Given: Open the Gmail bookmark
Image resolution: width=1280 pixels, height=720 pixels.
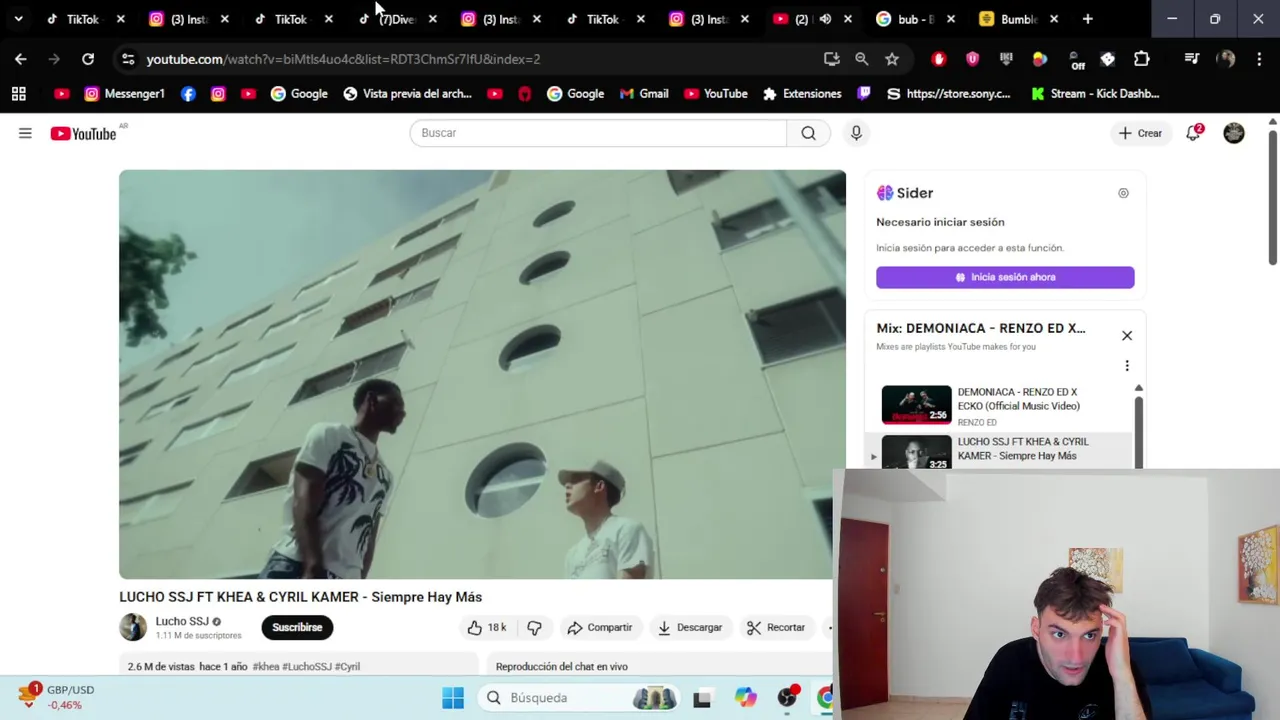Looking at the screenshot, I should (x=644, y=94).
